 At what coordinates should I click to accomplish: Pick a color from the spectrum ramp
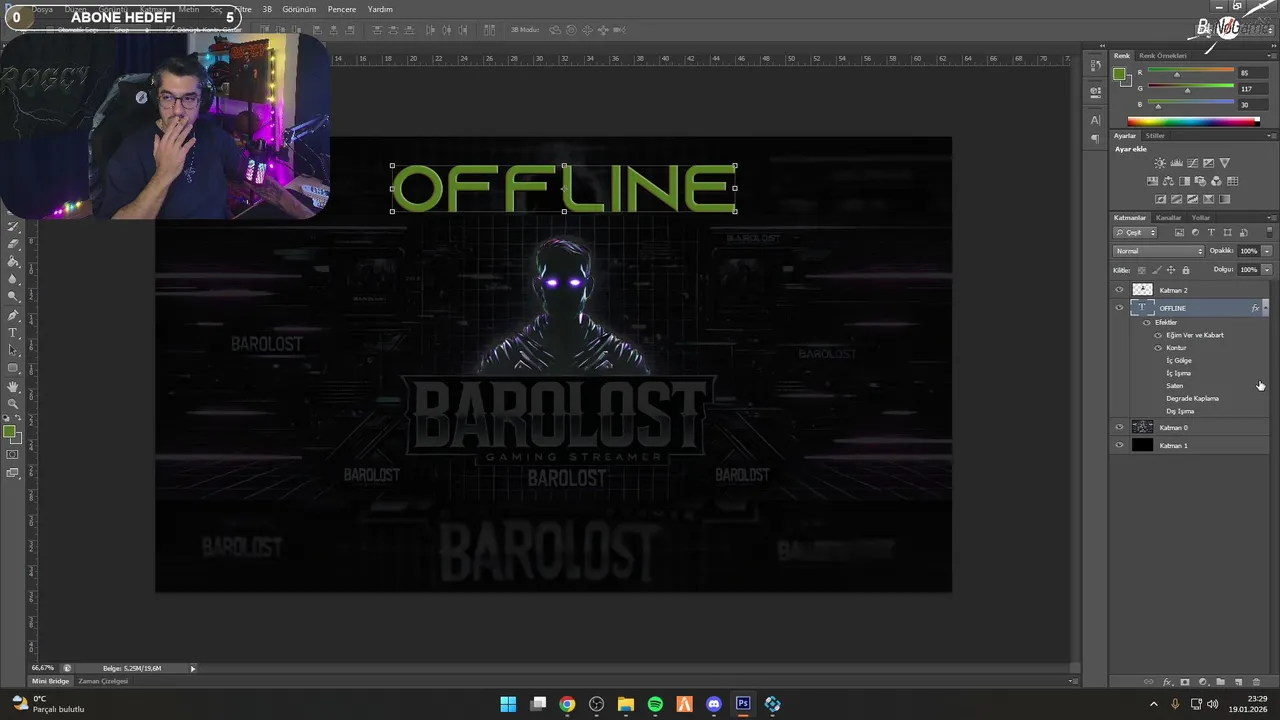tap(1193, 122)
